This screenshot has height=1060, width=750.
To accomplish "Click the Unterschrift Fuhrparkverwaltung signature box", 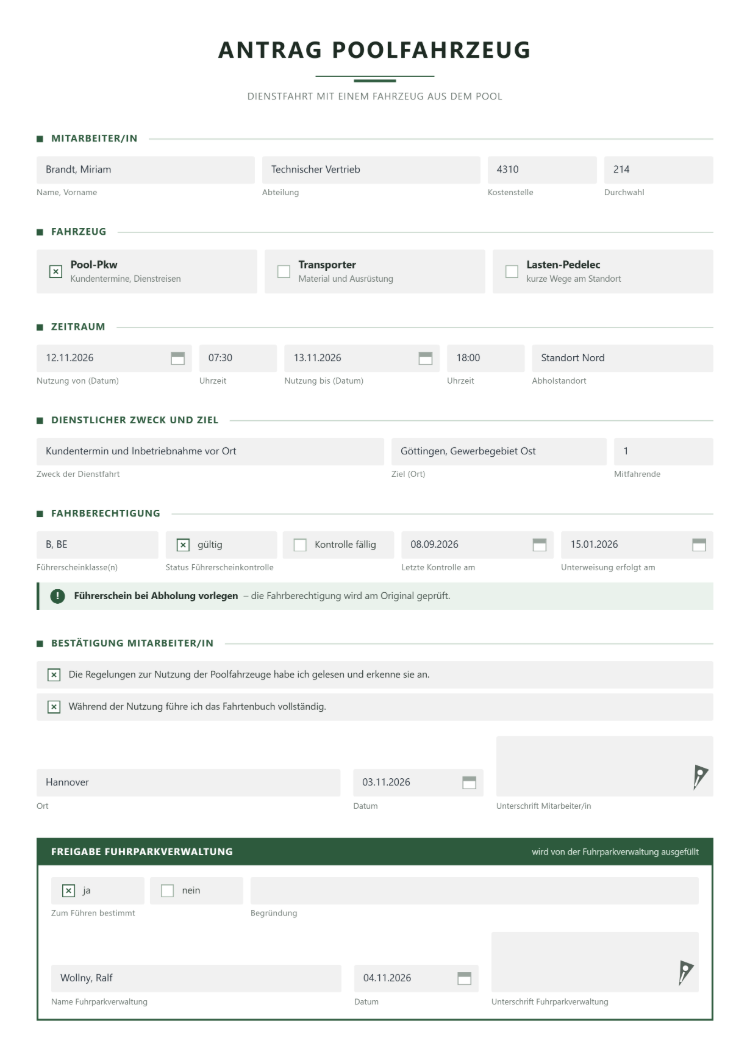I will coord(595,962).
